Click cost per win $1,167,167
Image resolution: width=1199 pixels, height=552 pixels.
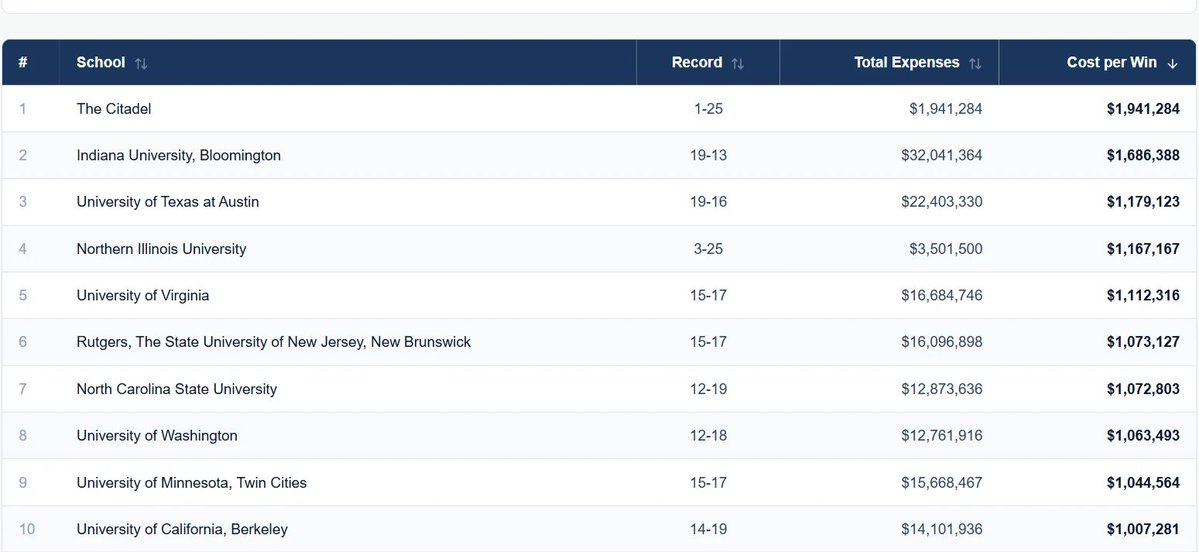click(1143, 248)
